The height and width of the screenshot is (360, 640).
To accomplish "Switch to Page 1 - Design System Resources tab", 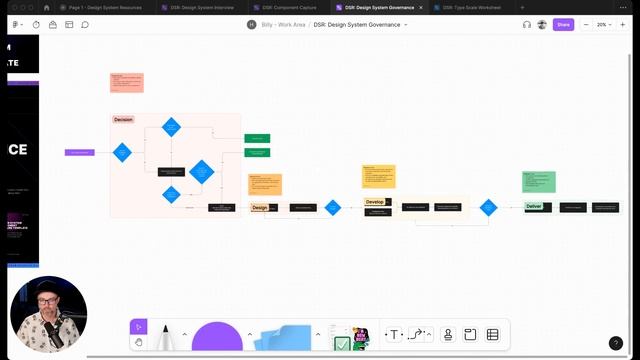I will tap(101, 7).
